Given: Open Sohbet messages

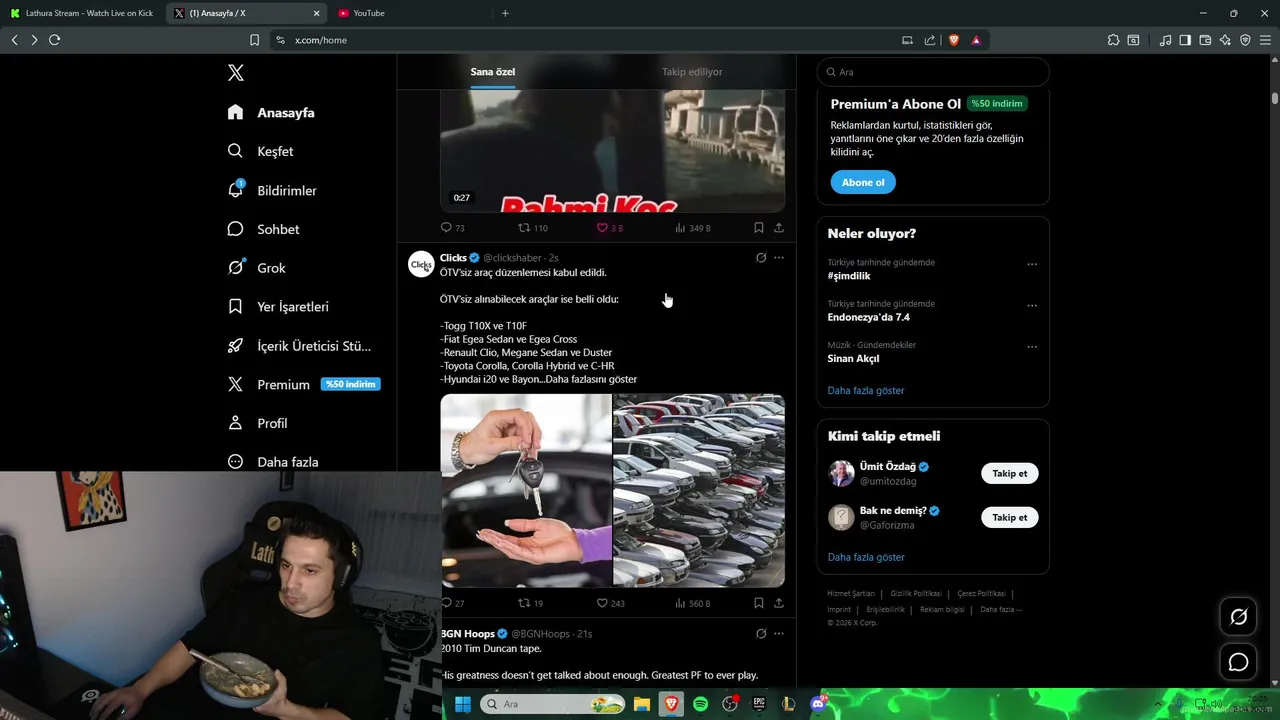Looking at the screenshot, I should coord(263,229).
